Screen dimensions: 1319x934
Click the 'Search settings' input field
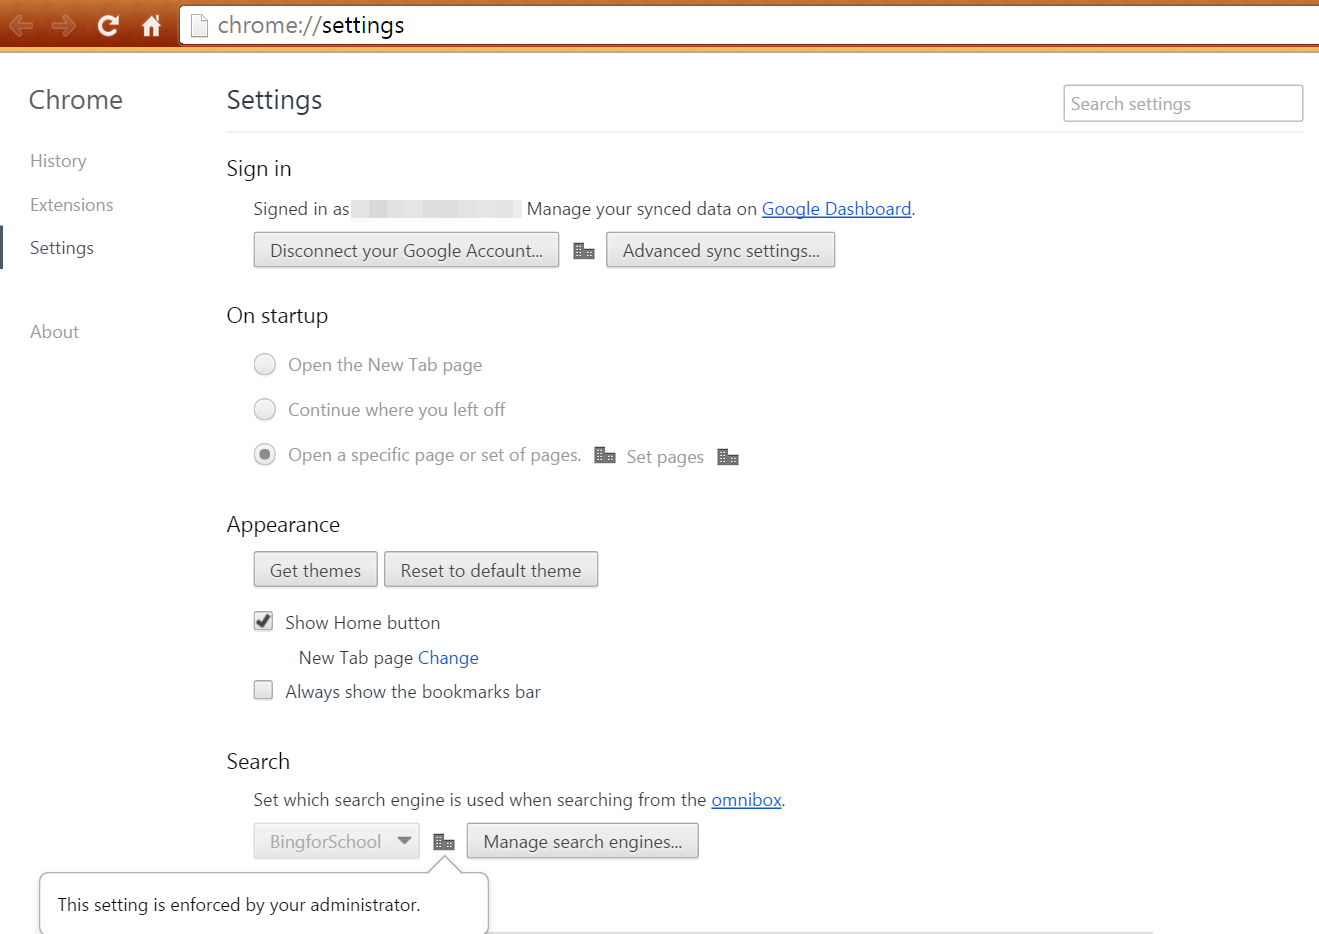point(1183,103)
